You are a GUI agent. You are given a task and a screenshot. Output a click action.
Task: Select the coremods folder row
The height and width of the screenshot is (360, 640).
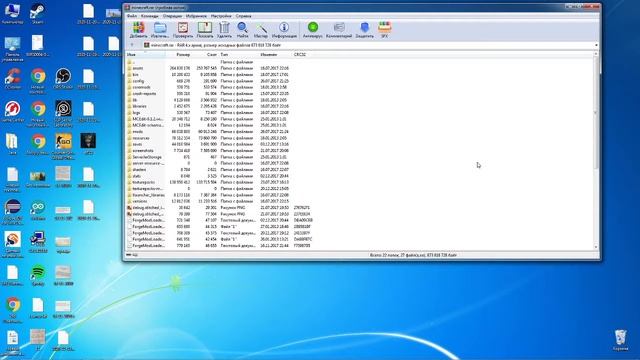click(220, 87)
